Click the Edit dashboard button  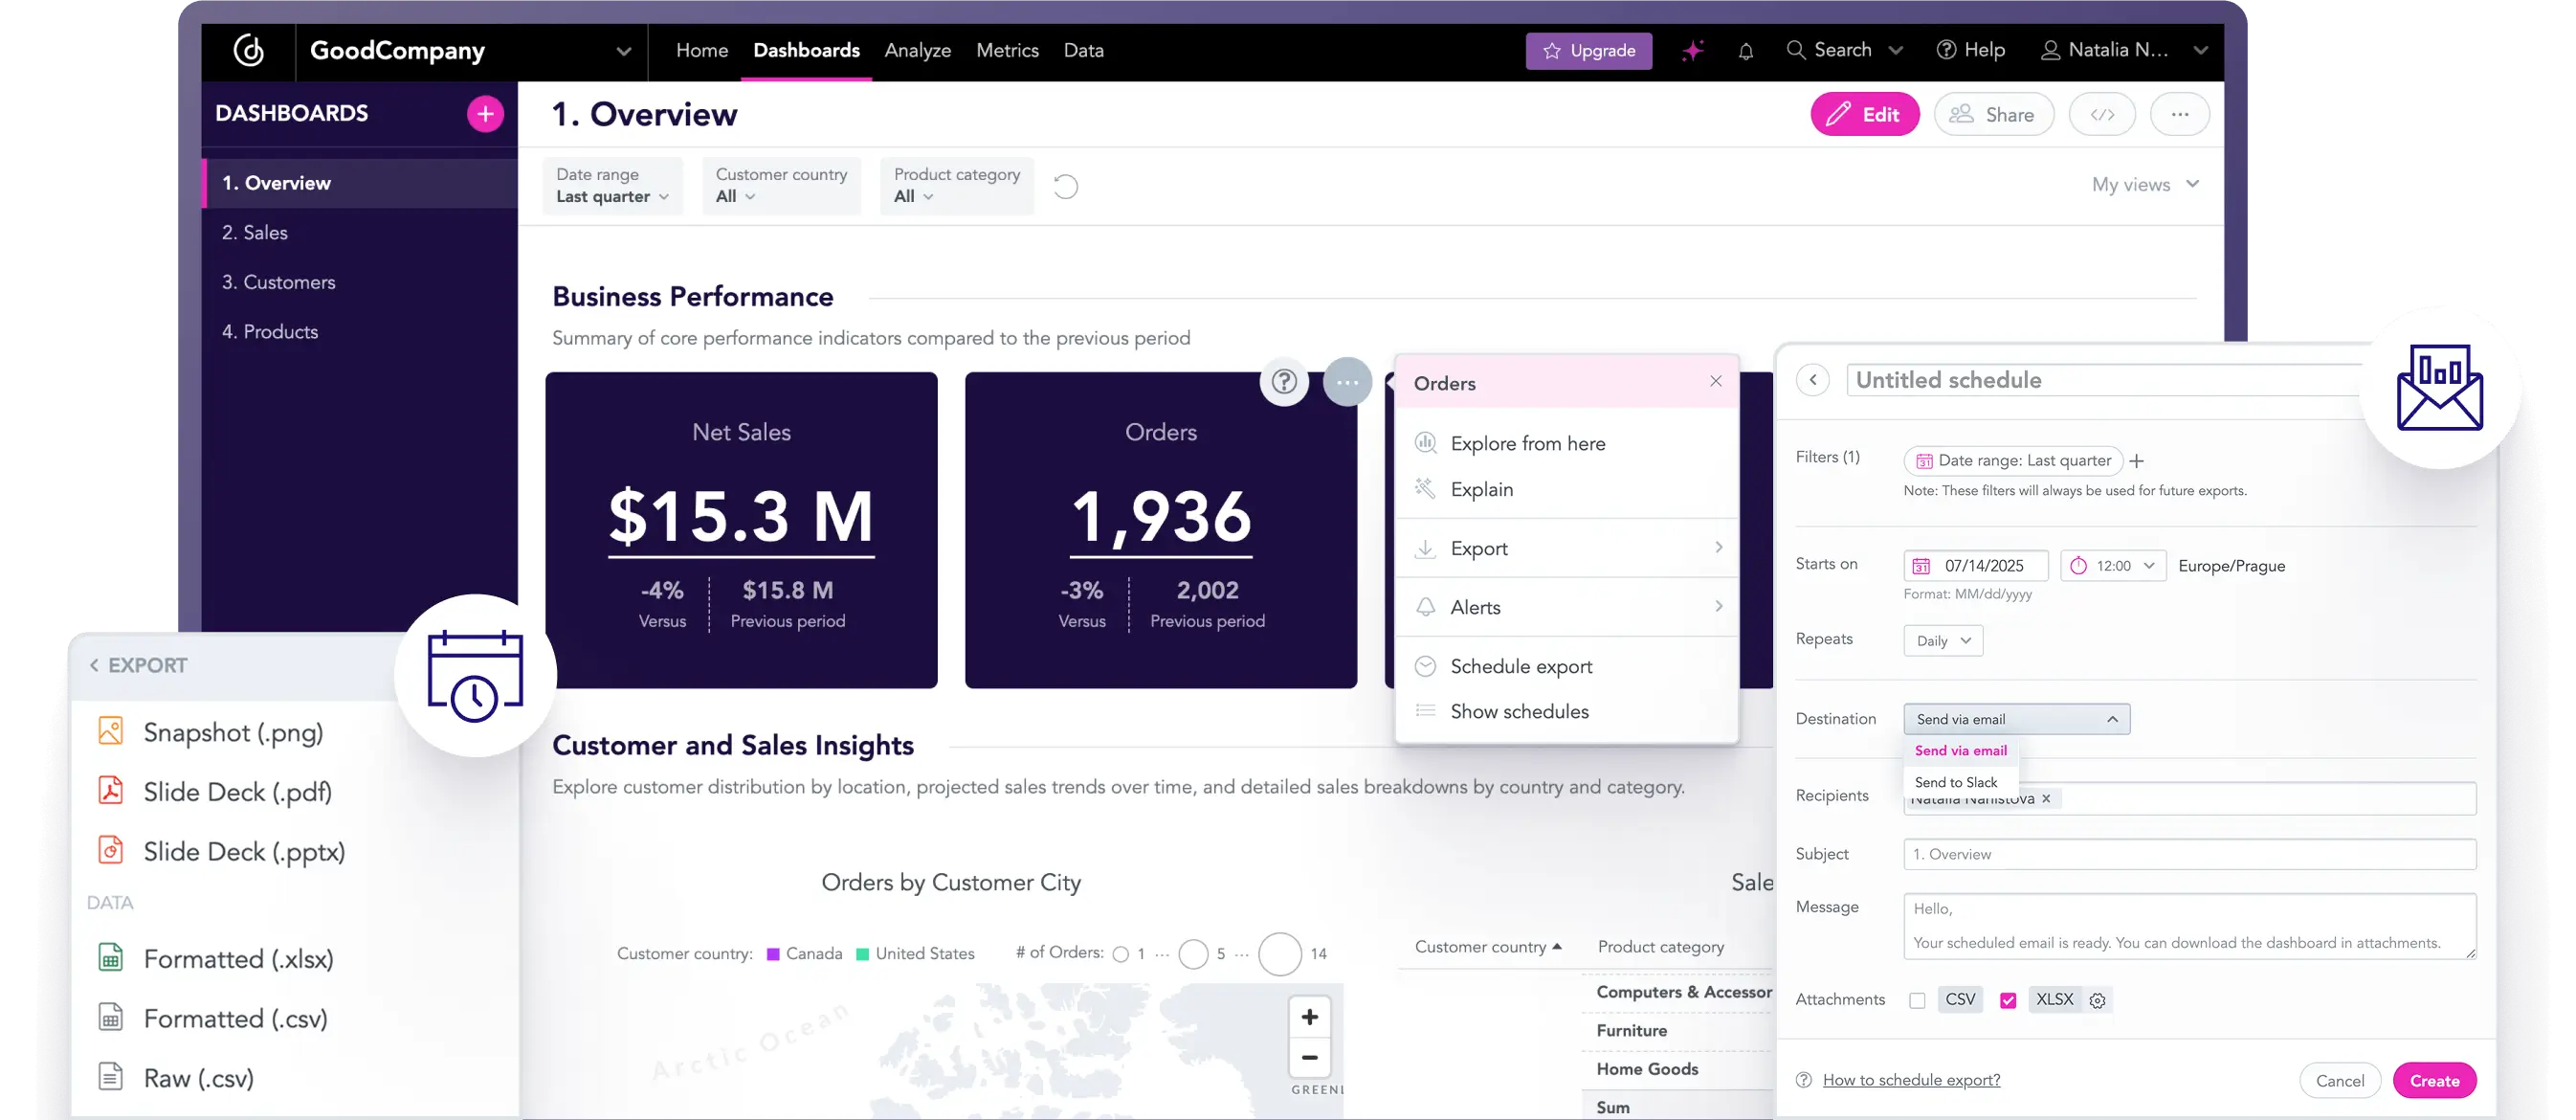pyautogui.click(x=1864, y=114)
